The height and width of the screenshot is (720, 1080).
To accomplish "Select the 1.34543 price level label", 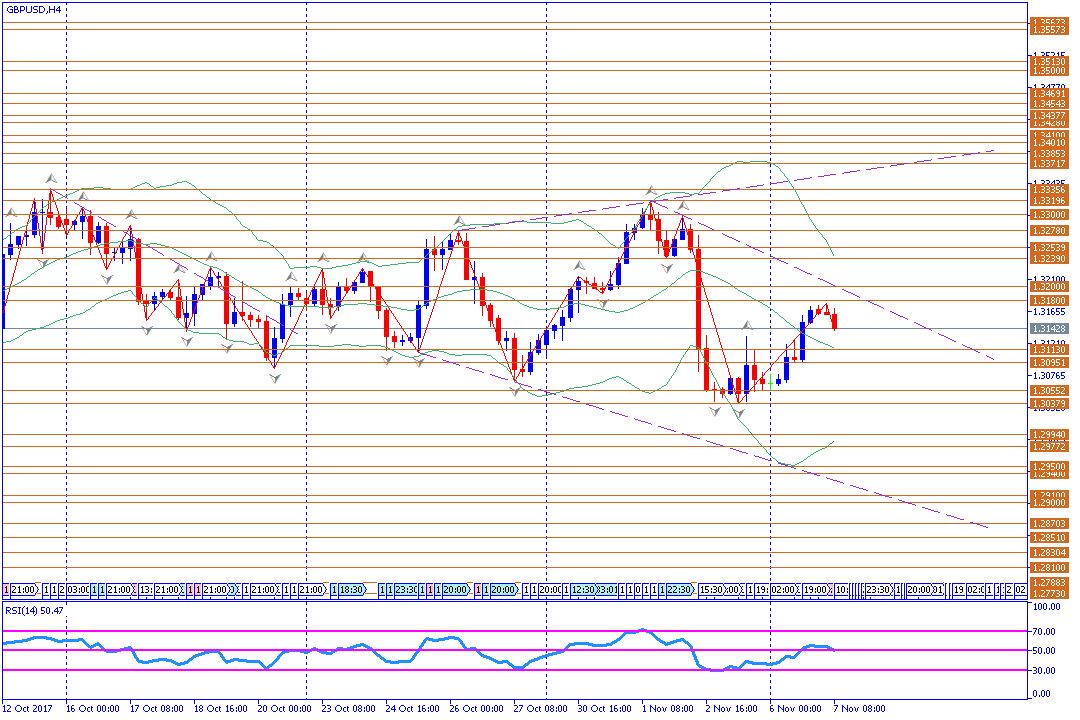I will (x=1049, y=104).
